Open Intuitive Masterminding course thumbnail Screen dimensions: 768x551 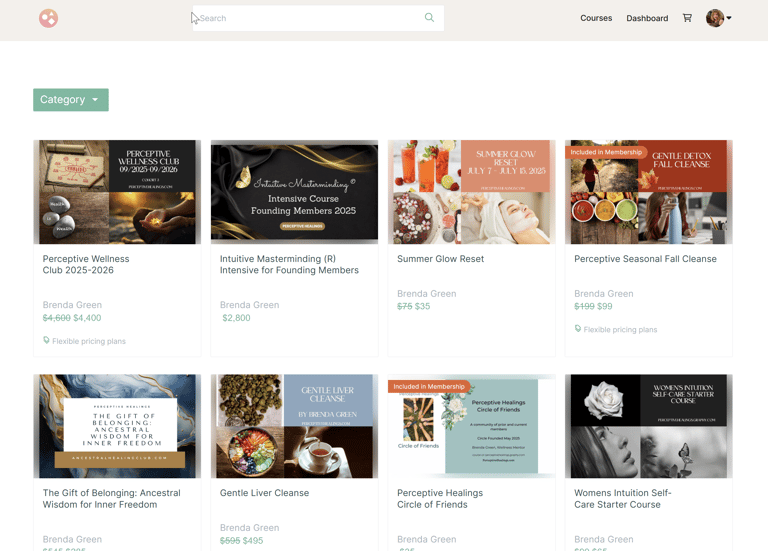click(x=294, y=192)
